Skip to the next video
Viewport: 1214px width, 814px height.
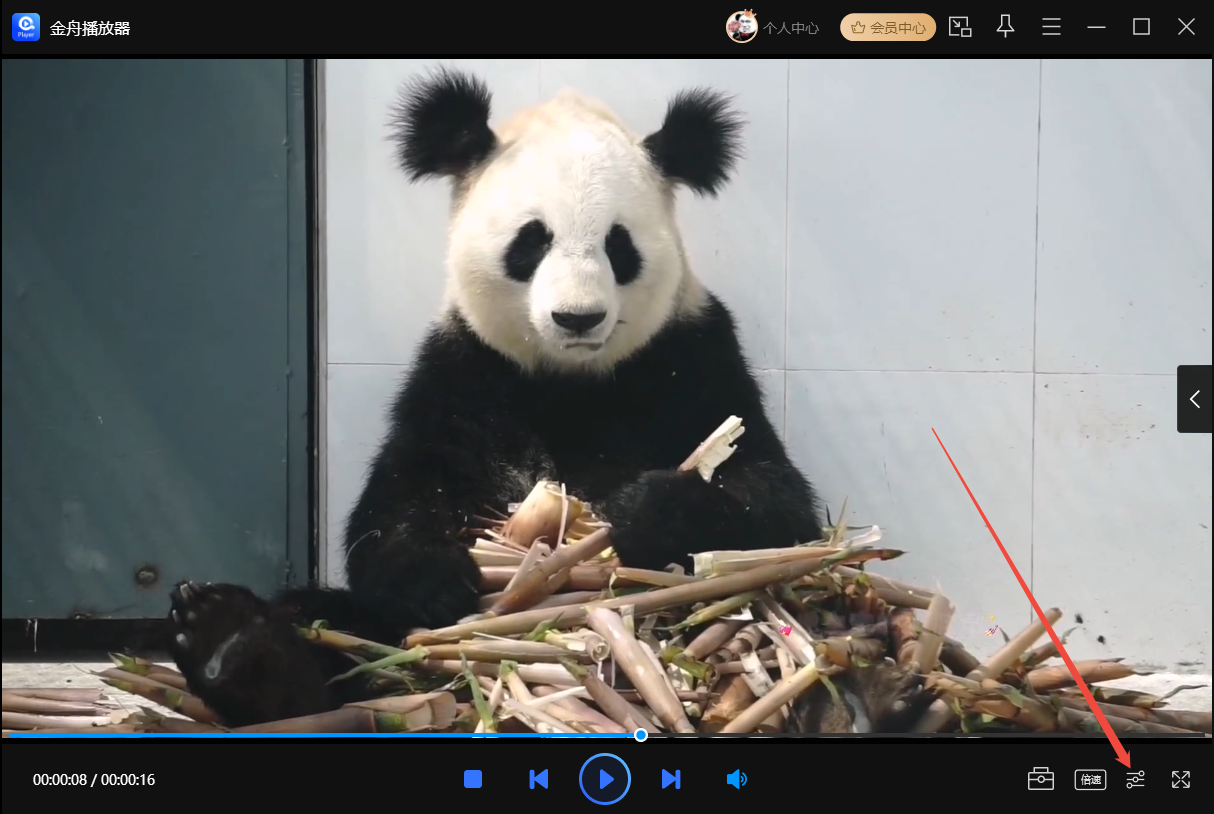671,779
